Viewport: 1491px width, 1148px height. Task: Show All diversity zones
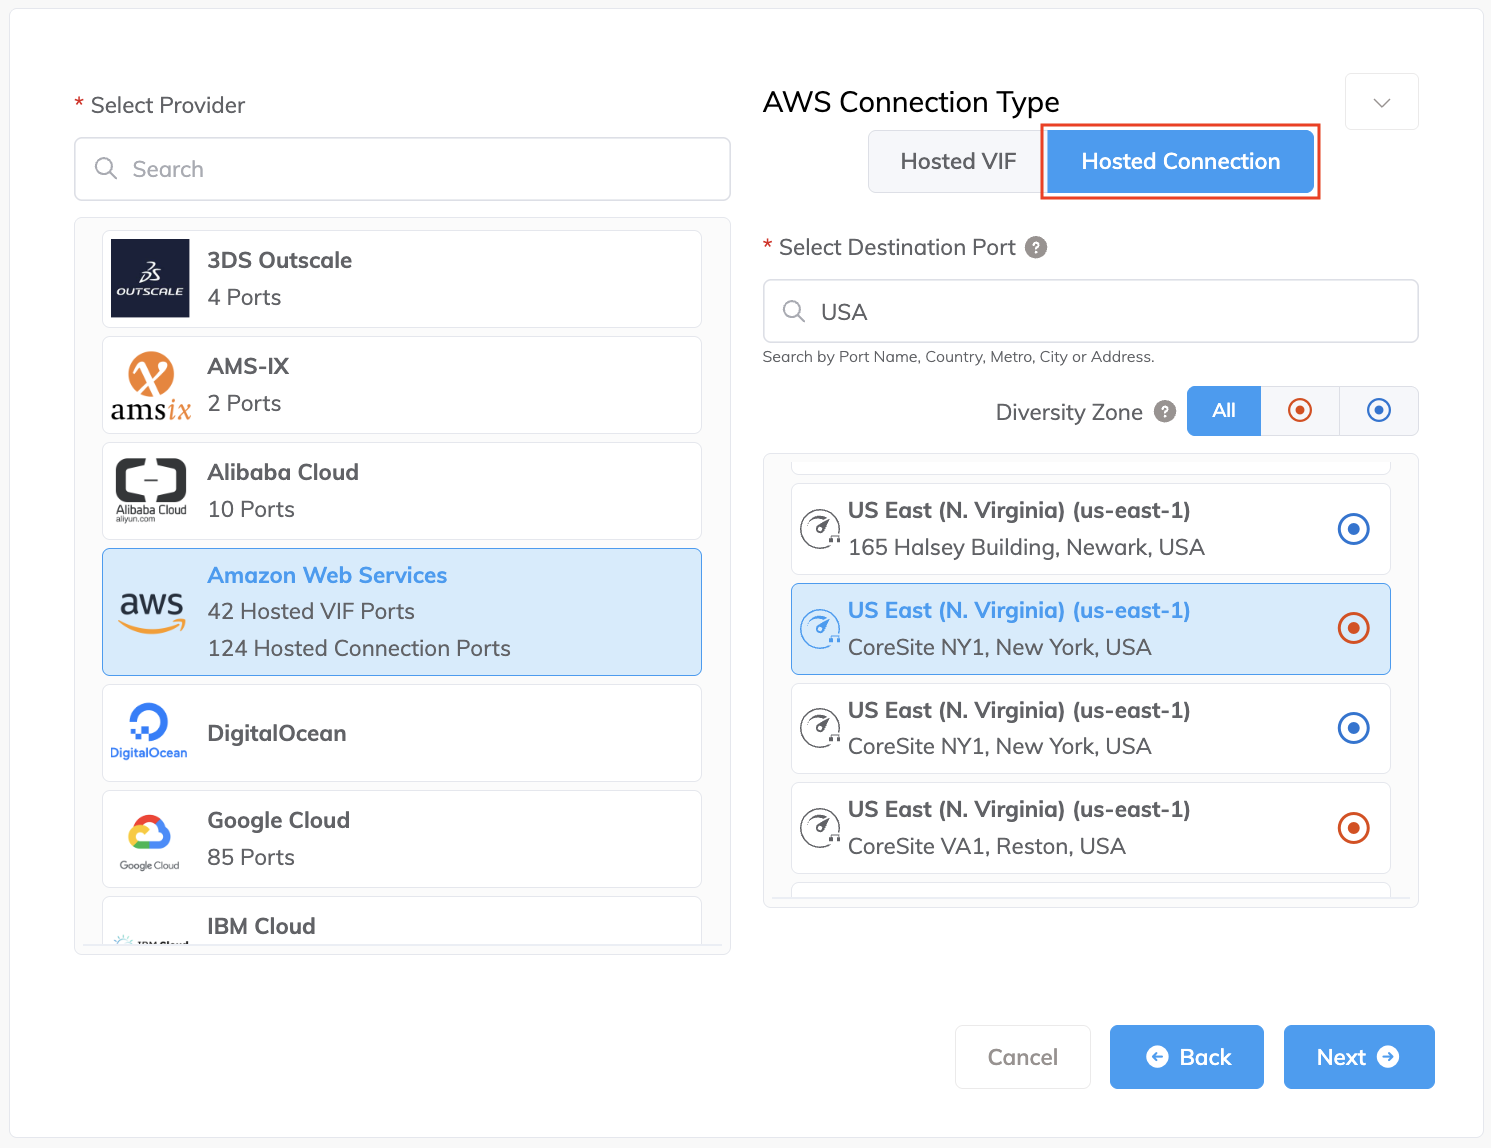[1224, 410]
